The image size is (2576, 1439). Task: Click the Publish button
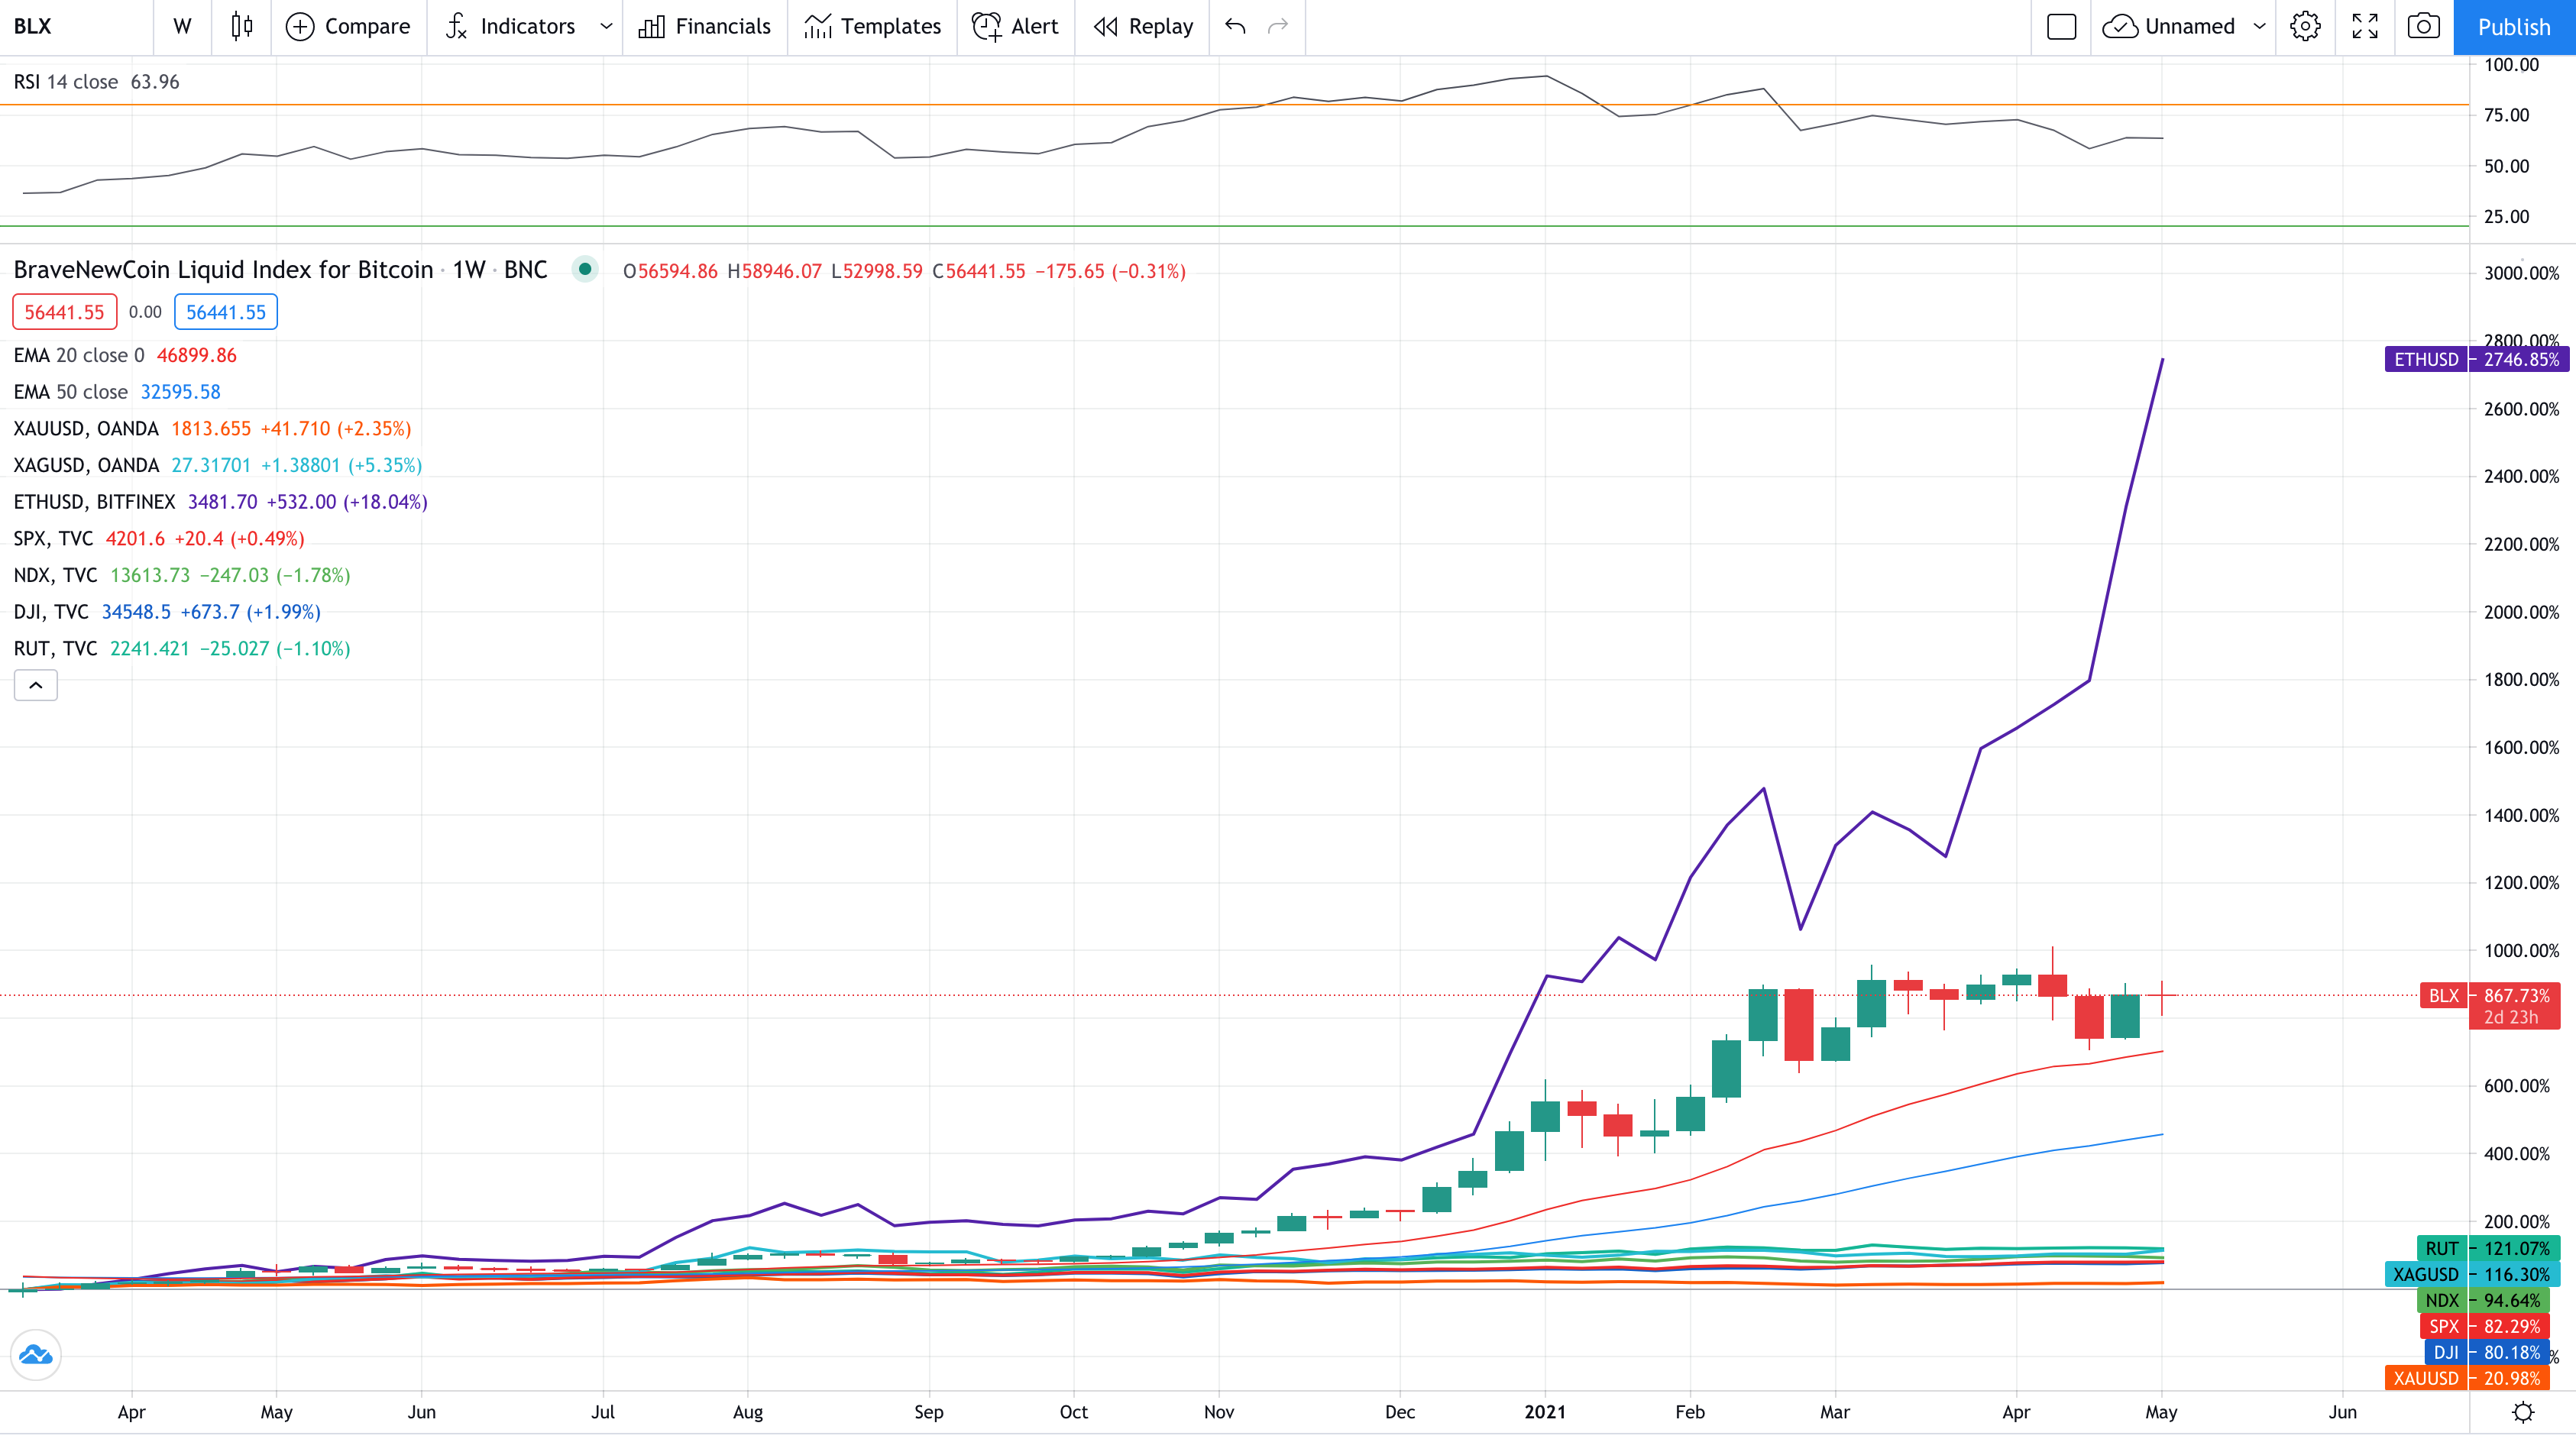tap(2514, 27)
